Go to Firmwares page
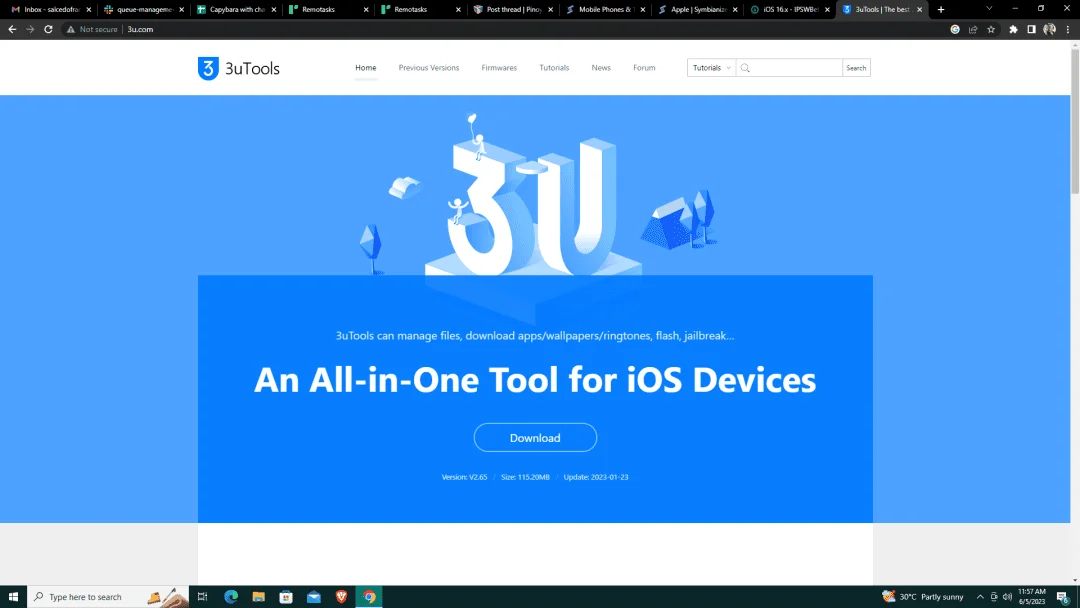Viewport: 1080px width, 608px height. pos(499,67)
